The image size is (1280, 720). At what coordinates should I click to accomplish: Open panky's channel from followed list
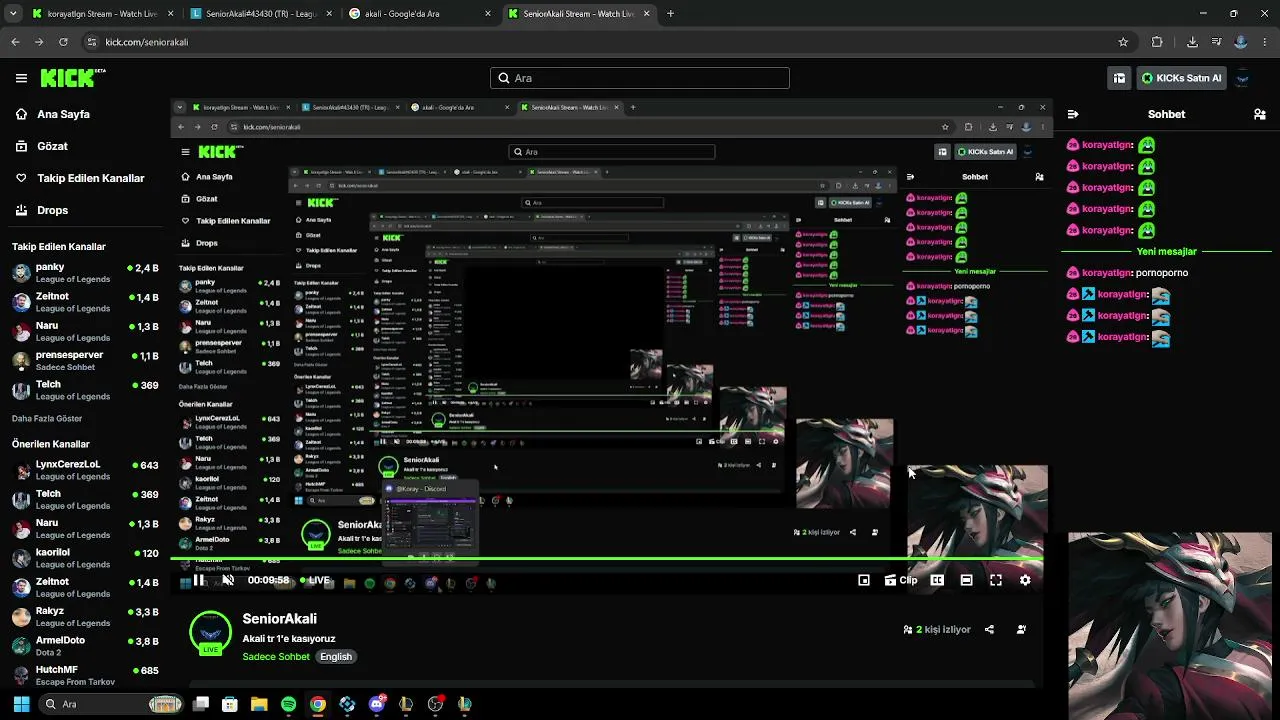pos(85,274)
